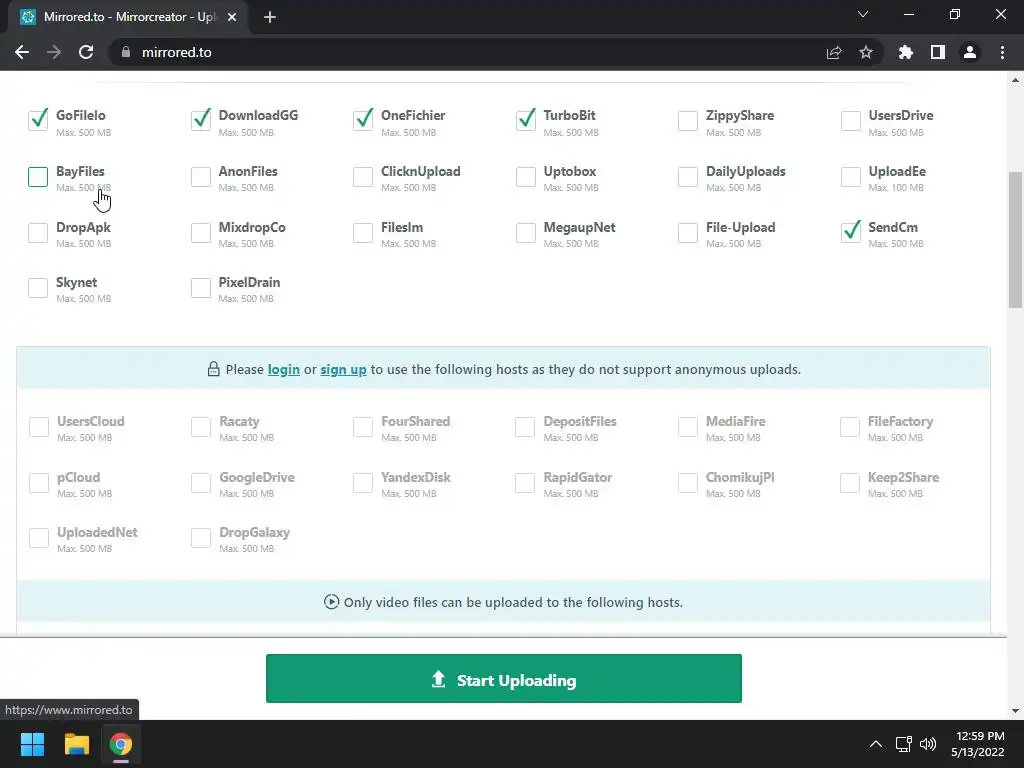Click the disabled DropGalaxy checkbox

click(x=200, y=537)
